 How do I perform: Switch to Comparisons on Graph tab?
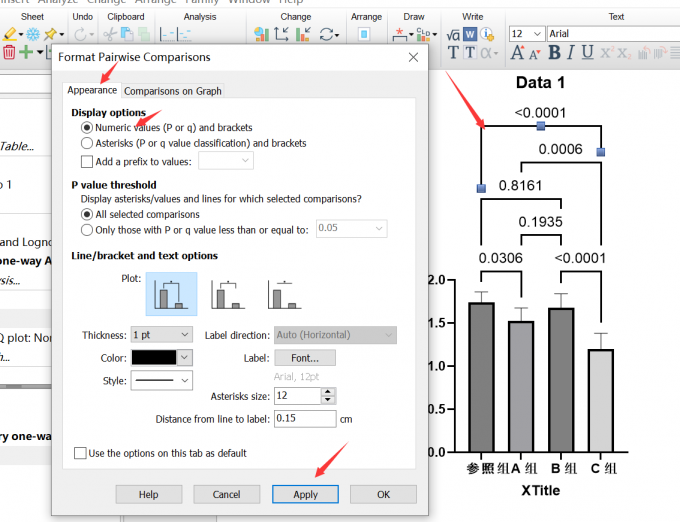tap(173, 91)
